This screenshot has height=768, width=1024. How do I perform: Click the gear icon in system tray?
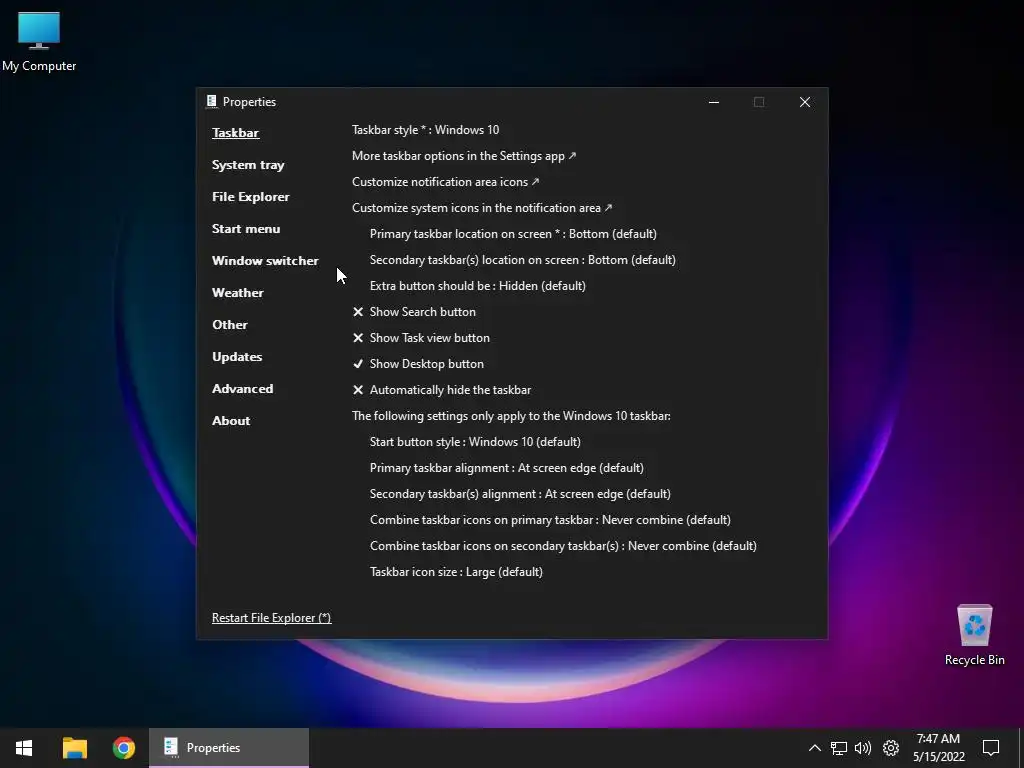coord(891,748)
